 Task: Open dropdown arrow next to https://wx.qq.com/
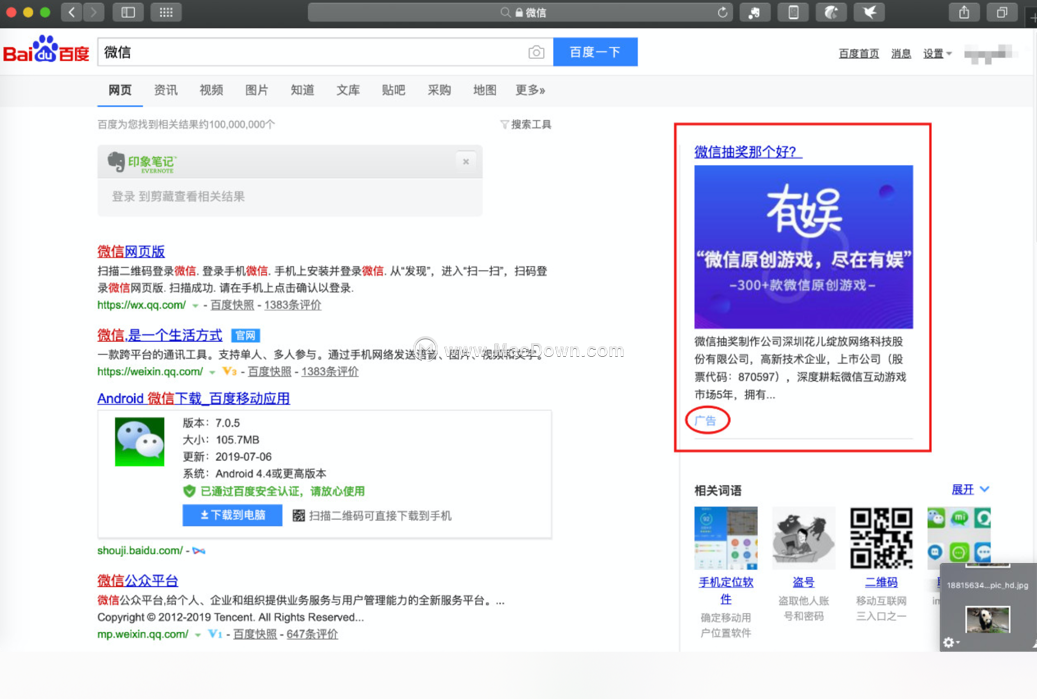(195, 306)
